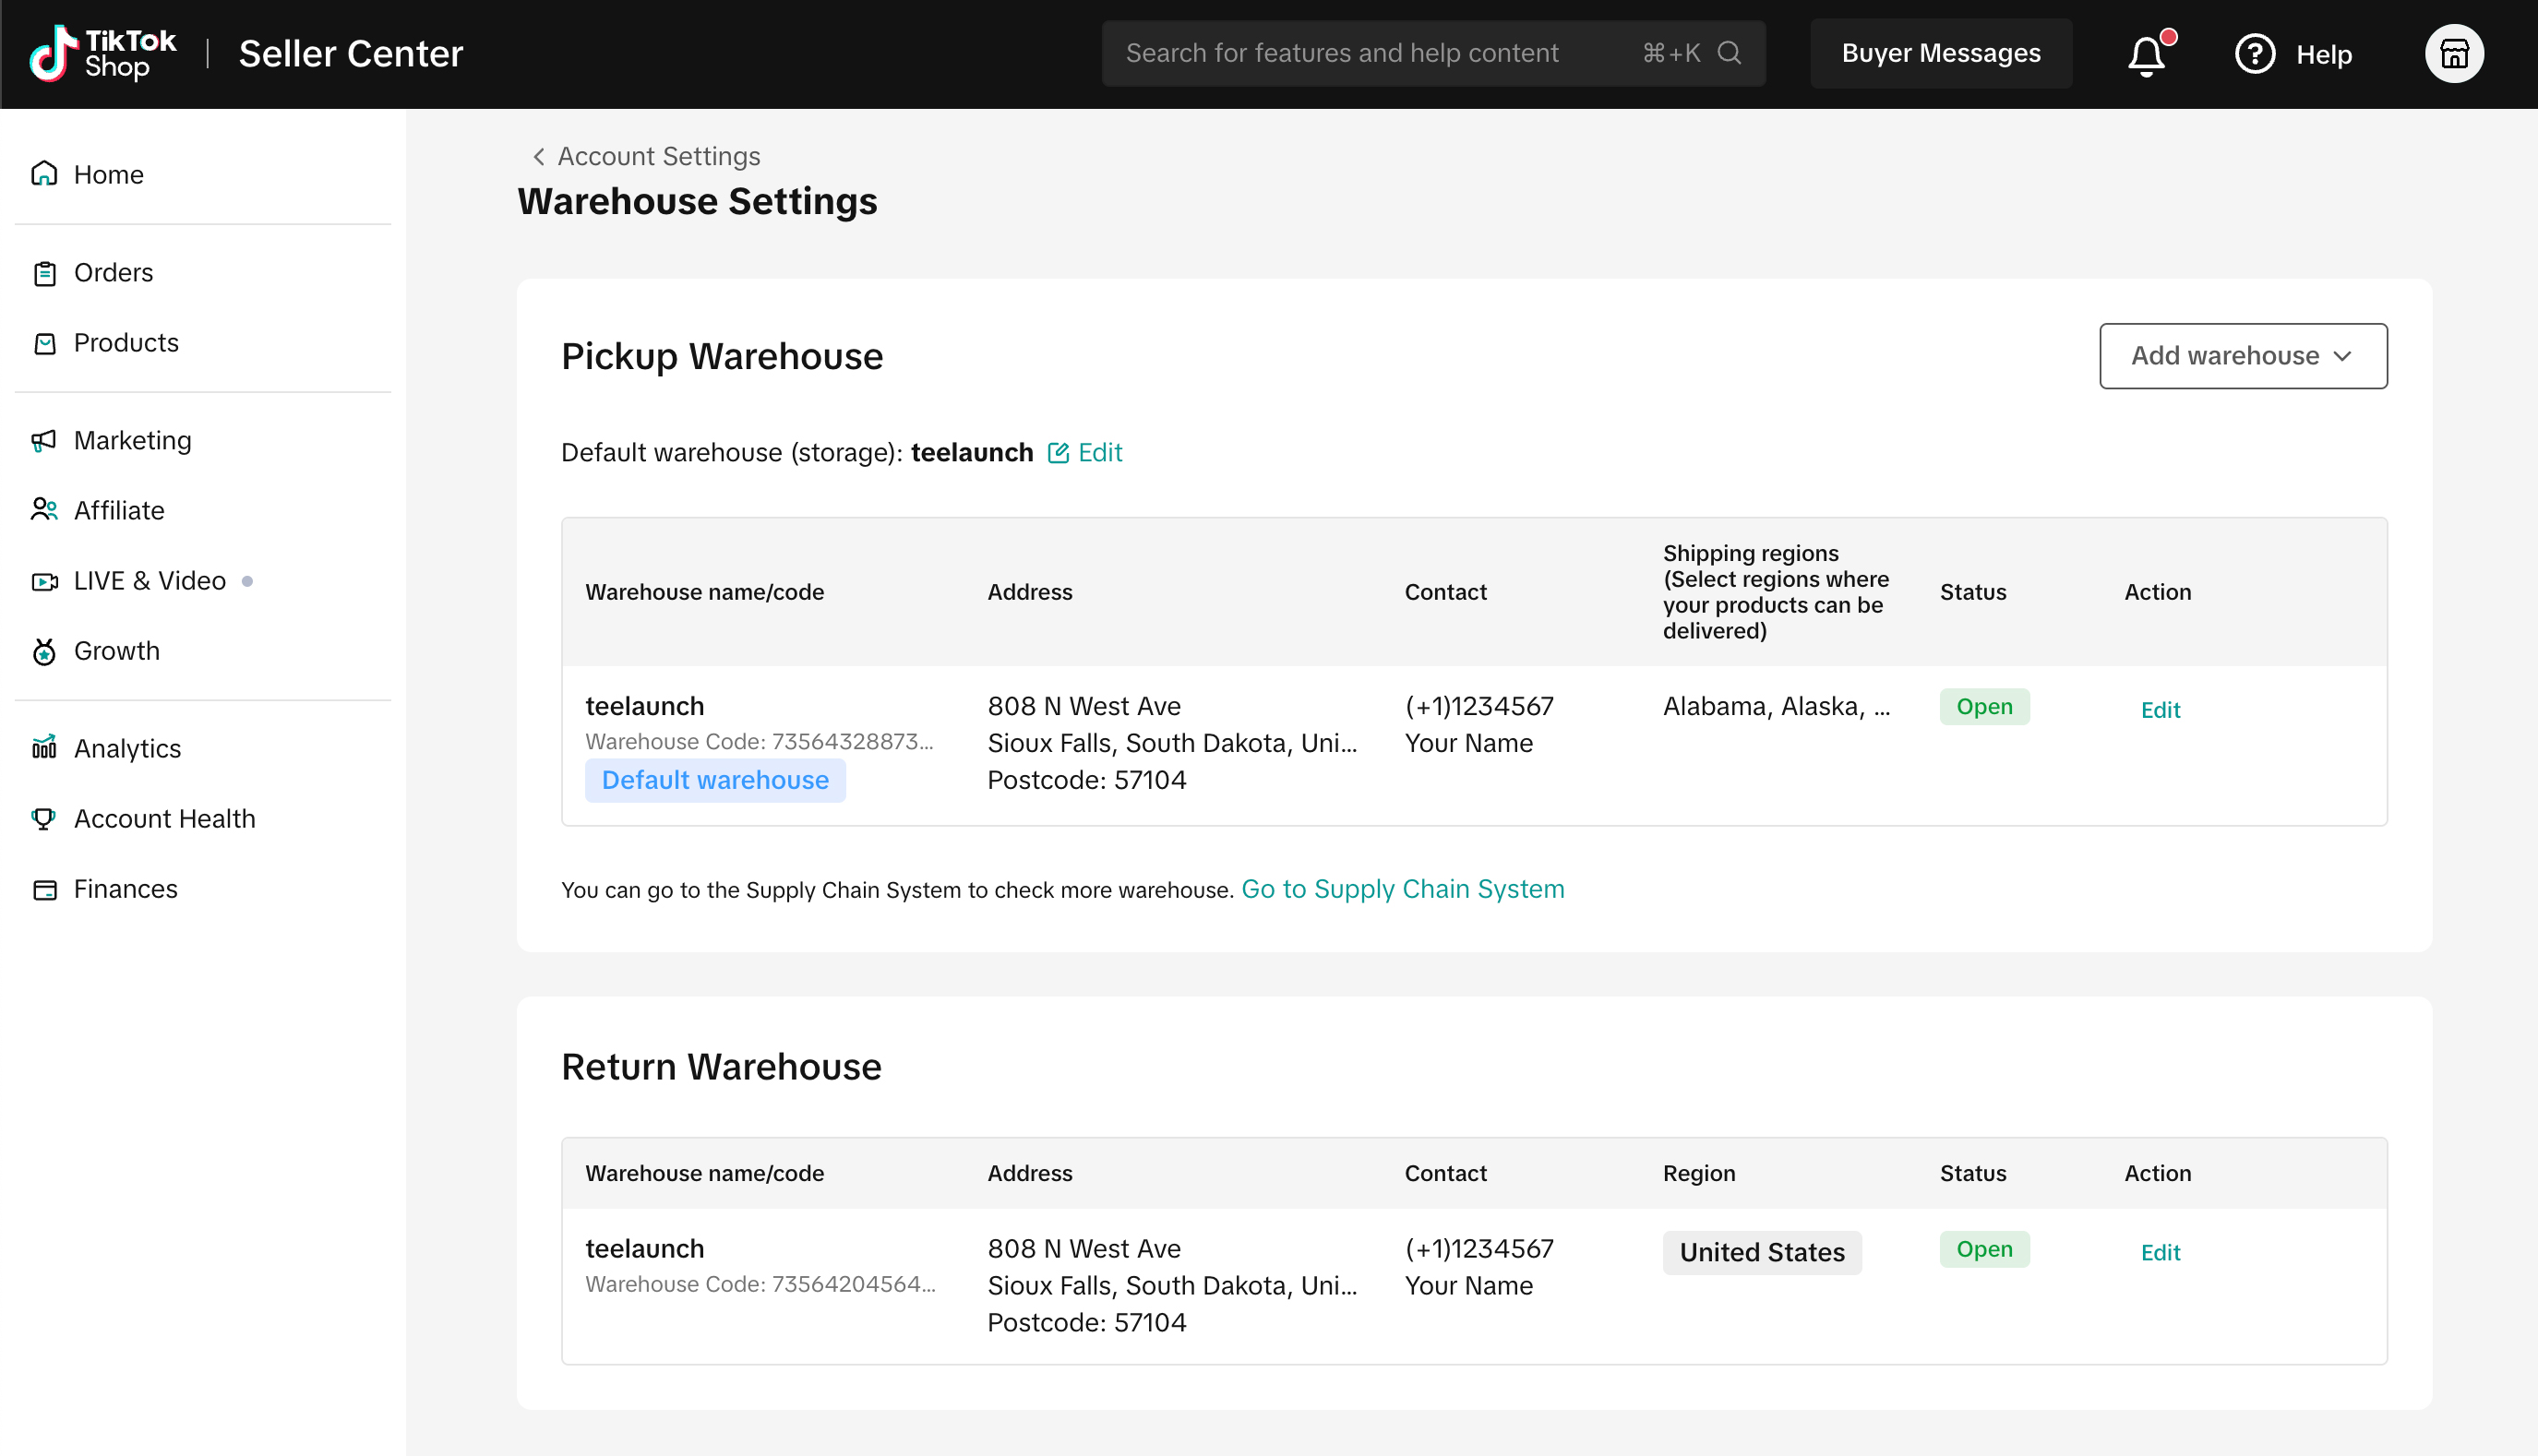The height and width of the screenshot is (1456, 2538).
Task: Click pickup Postcode: 57104 text
Action: 1087,780
